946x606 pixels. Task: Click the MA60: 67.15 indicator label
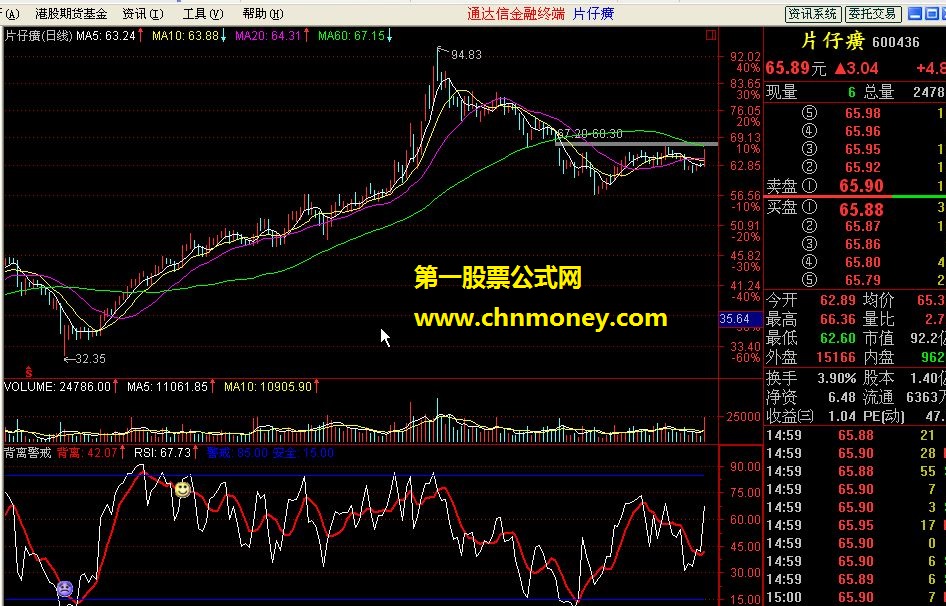351,36
